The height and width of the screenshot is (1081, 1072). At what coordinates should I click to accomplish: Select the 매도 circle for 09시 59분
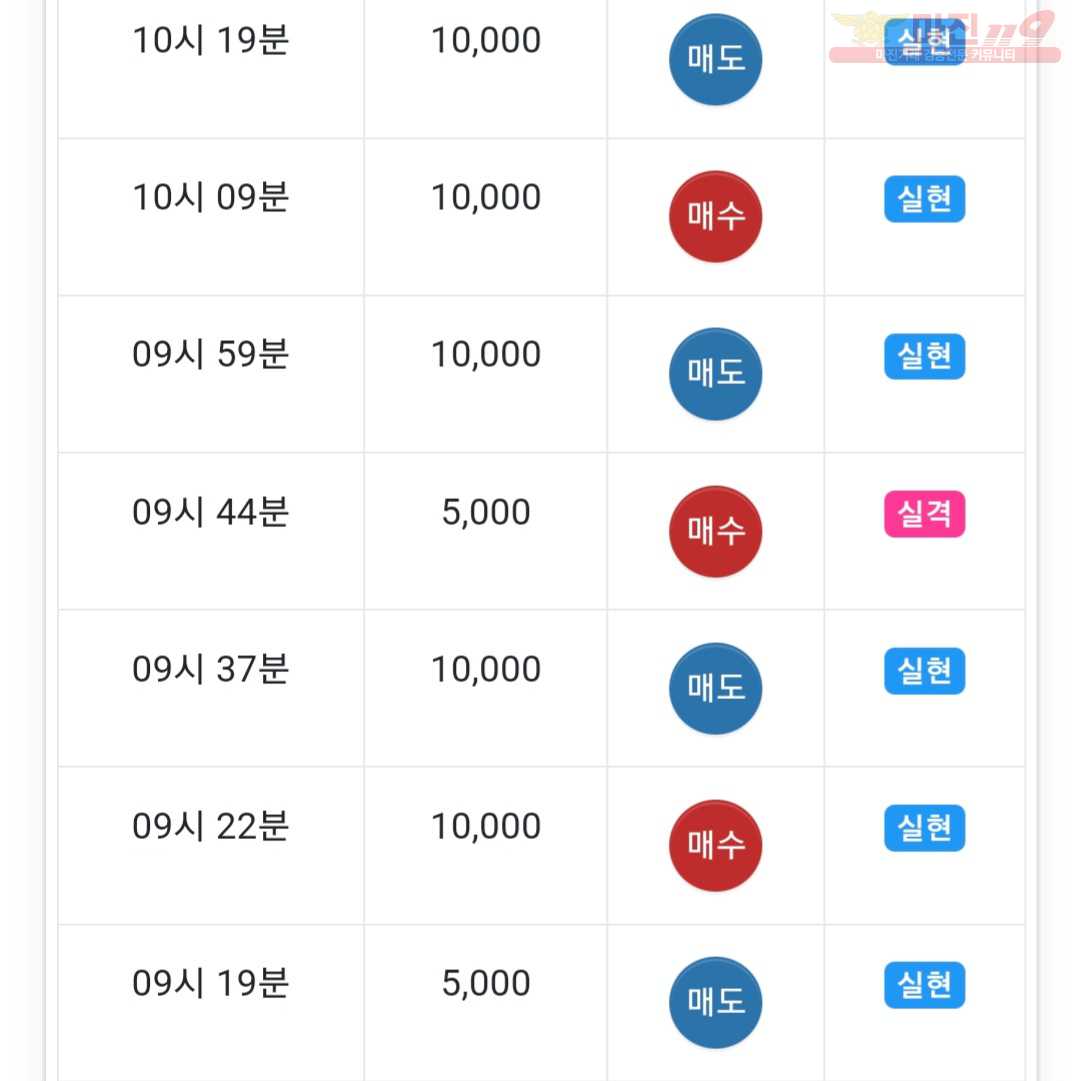tap(716, 374)
